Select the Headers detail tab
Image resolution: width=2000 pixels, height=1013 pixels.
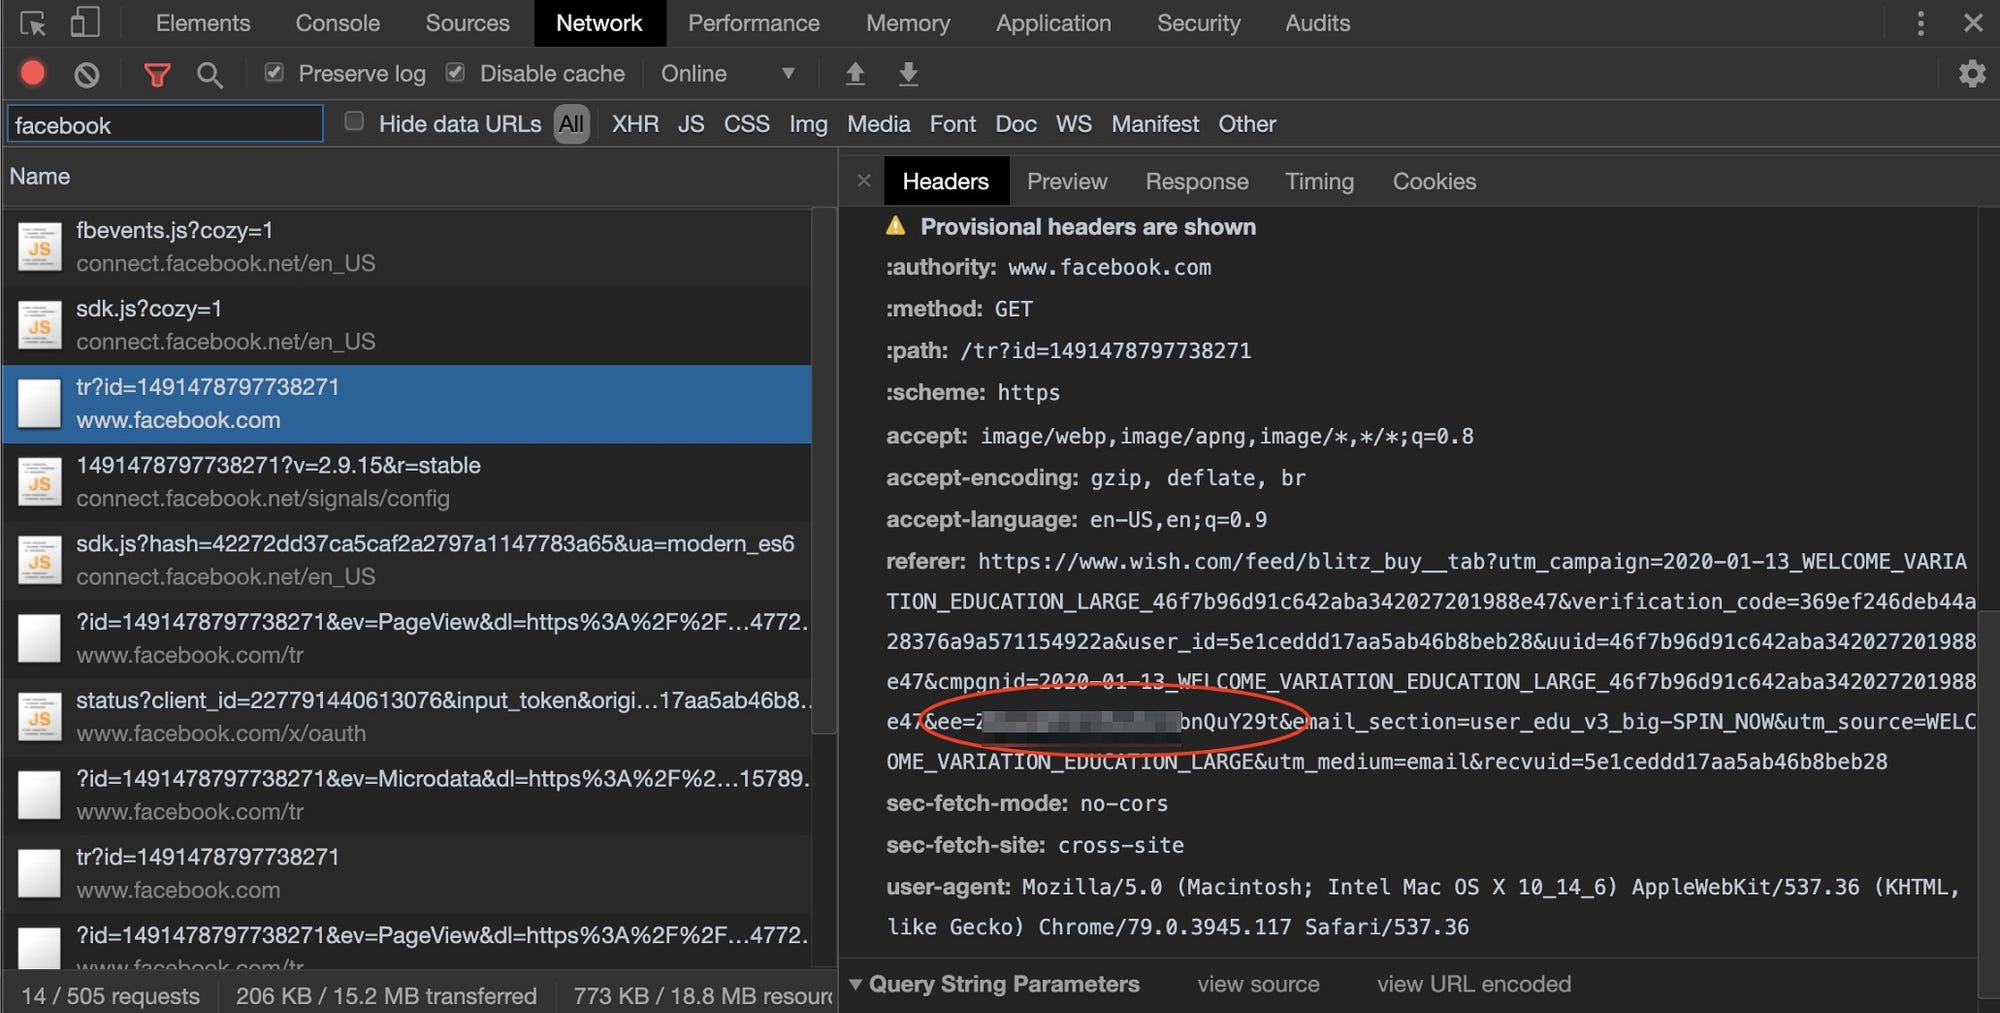point(945,181)
